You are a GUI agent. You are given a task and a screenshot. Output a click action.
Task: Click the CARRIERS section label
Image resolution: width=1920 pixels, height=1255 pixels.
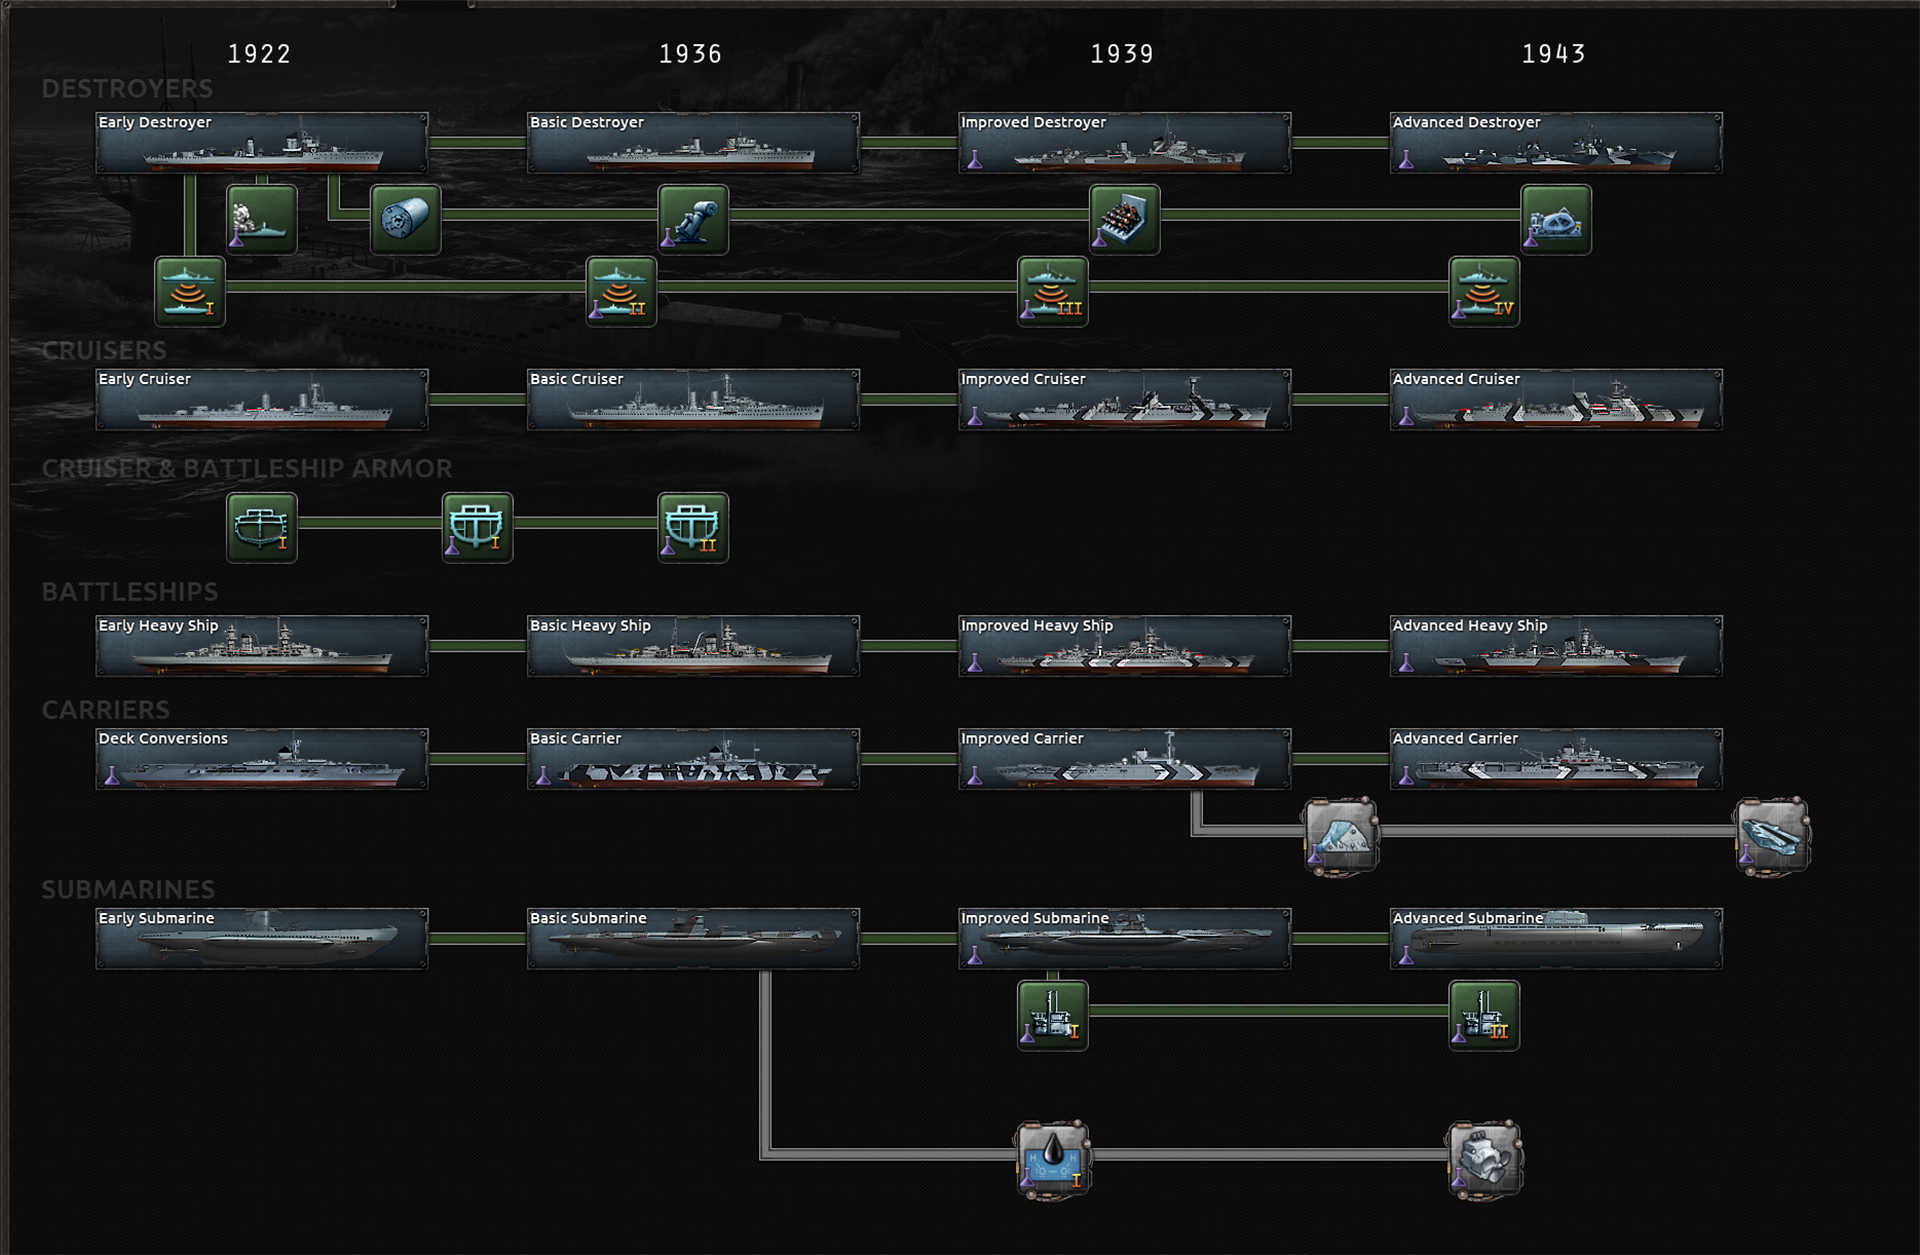[x=106, y=710]
